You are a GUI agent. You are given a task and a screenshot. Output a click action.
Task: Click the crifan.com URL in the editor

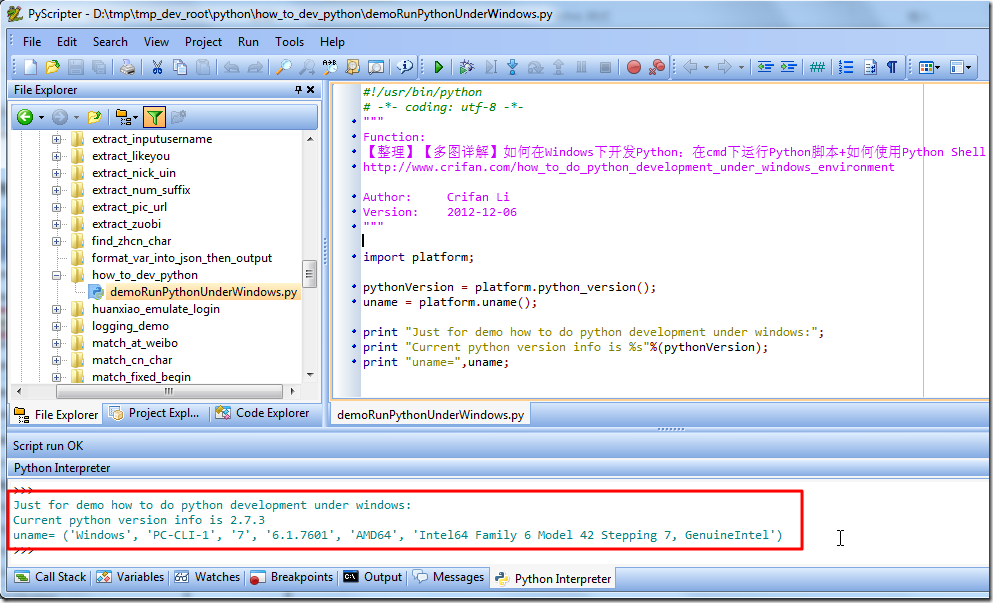628,167
